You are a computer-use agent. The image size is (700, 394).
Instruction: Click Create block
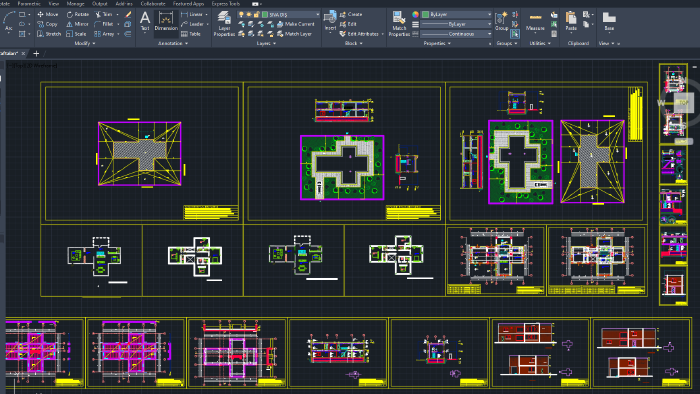pos(351,14)
